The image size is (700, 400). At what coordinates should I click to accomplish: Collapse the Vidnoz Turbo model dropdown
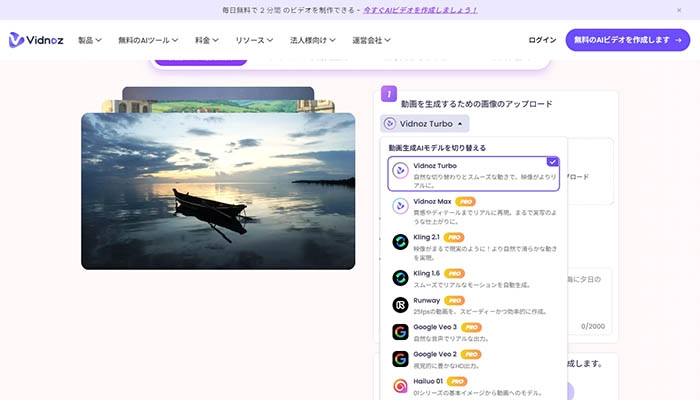click(425, 124)
